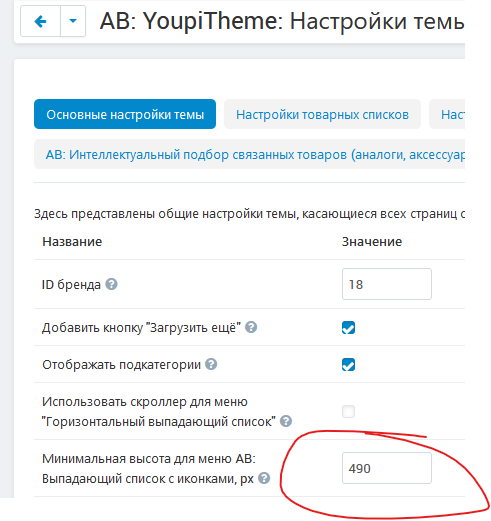Open the AB: Интеллектуальный подбор связанных товаров link
This screenshot has width=491, height=521.
[255, 155]
